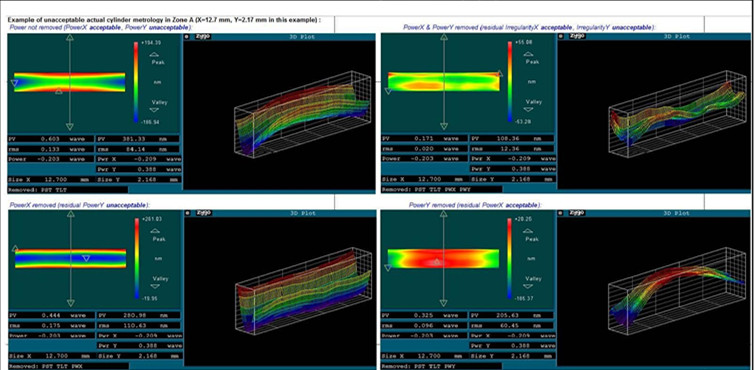The image size is (755, 370).
Task: Click valley marker triangle on Power not removed map
Action: (14, 83)
